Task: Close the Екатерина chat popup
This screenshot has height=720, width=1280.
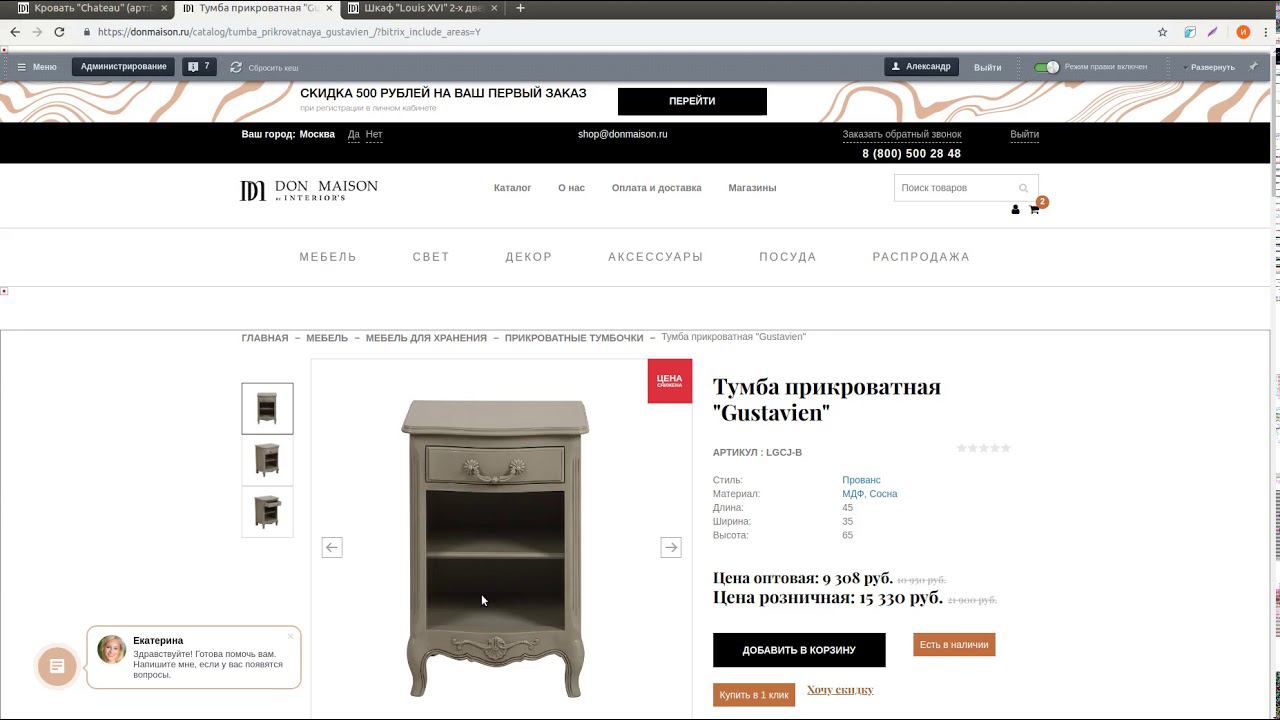Action: pos(291,636)
